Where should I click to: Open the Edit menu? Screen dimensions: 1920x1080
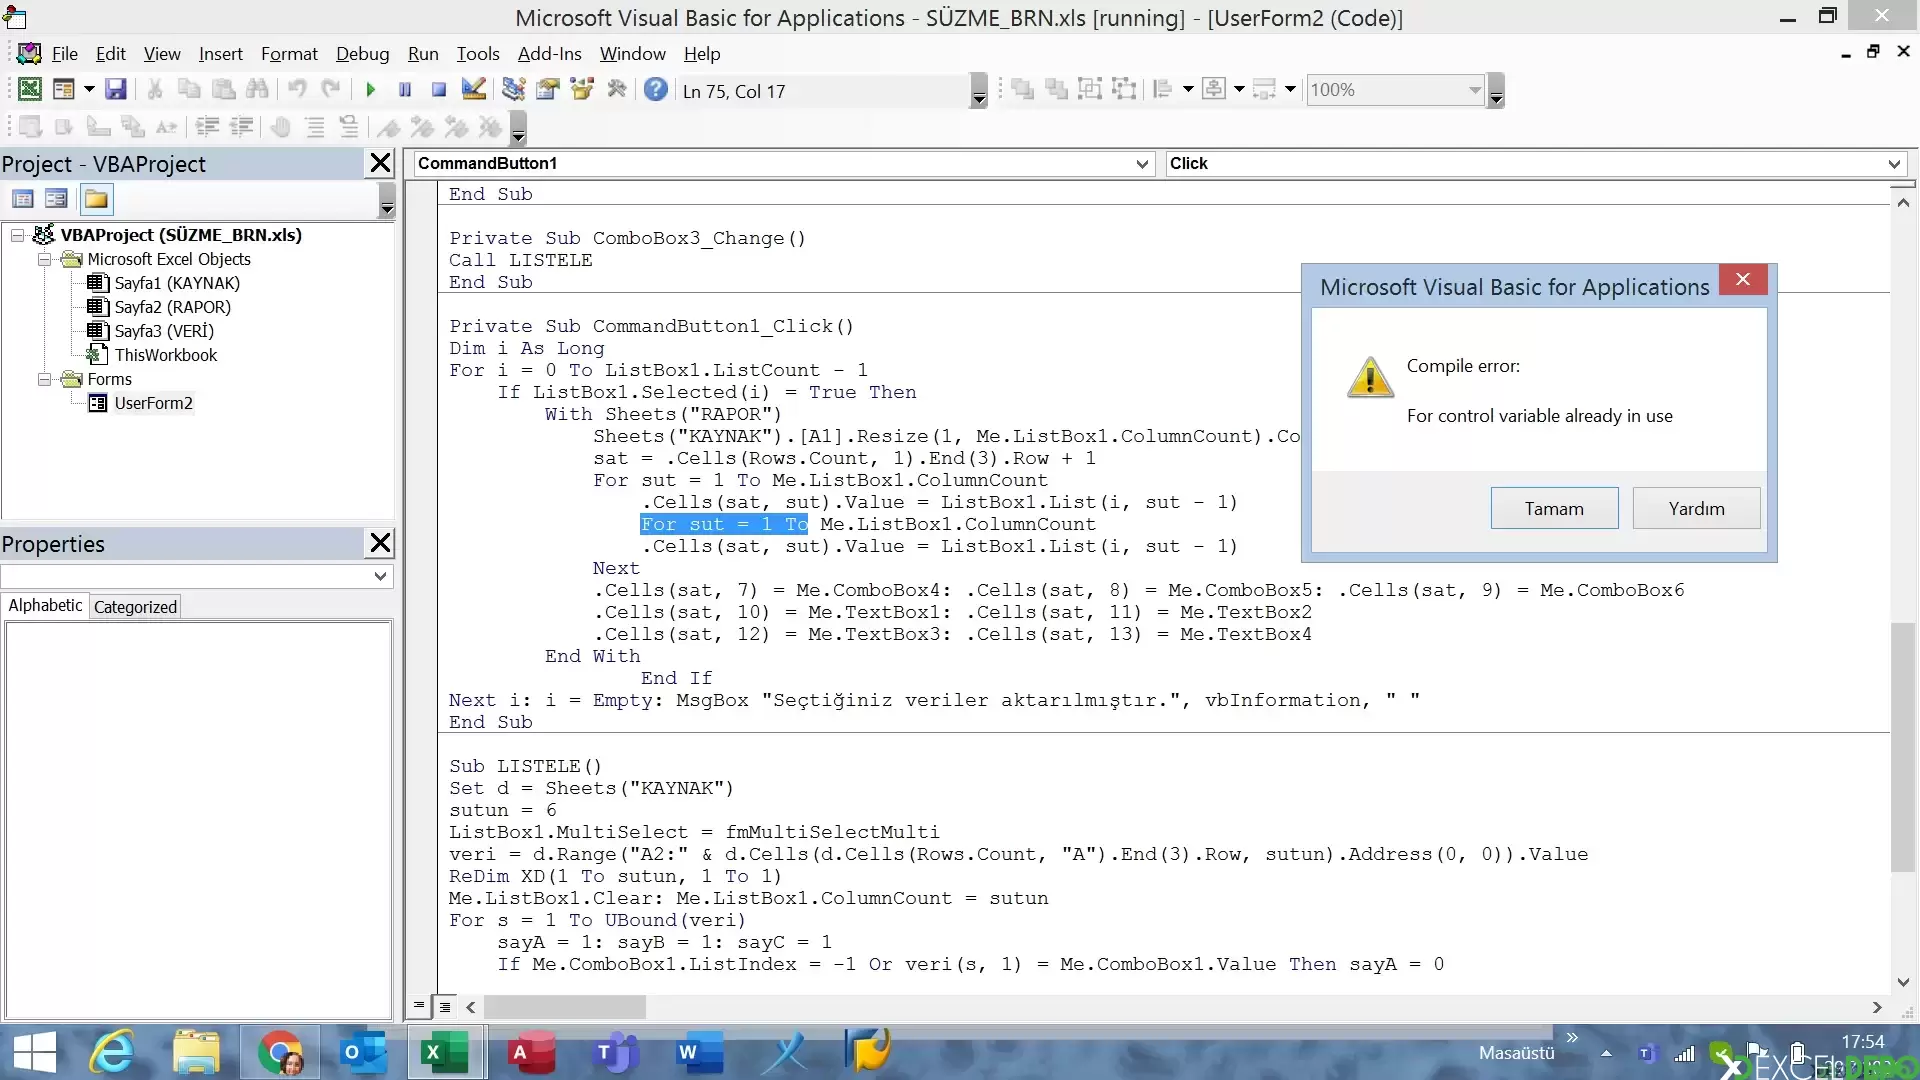point(110,54)
